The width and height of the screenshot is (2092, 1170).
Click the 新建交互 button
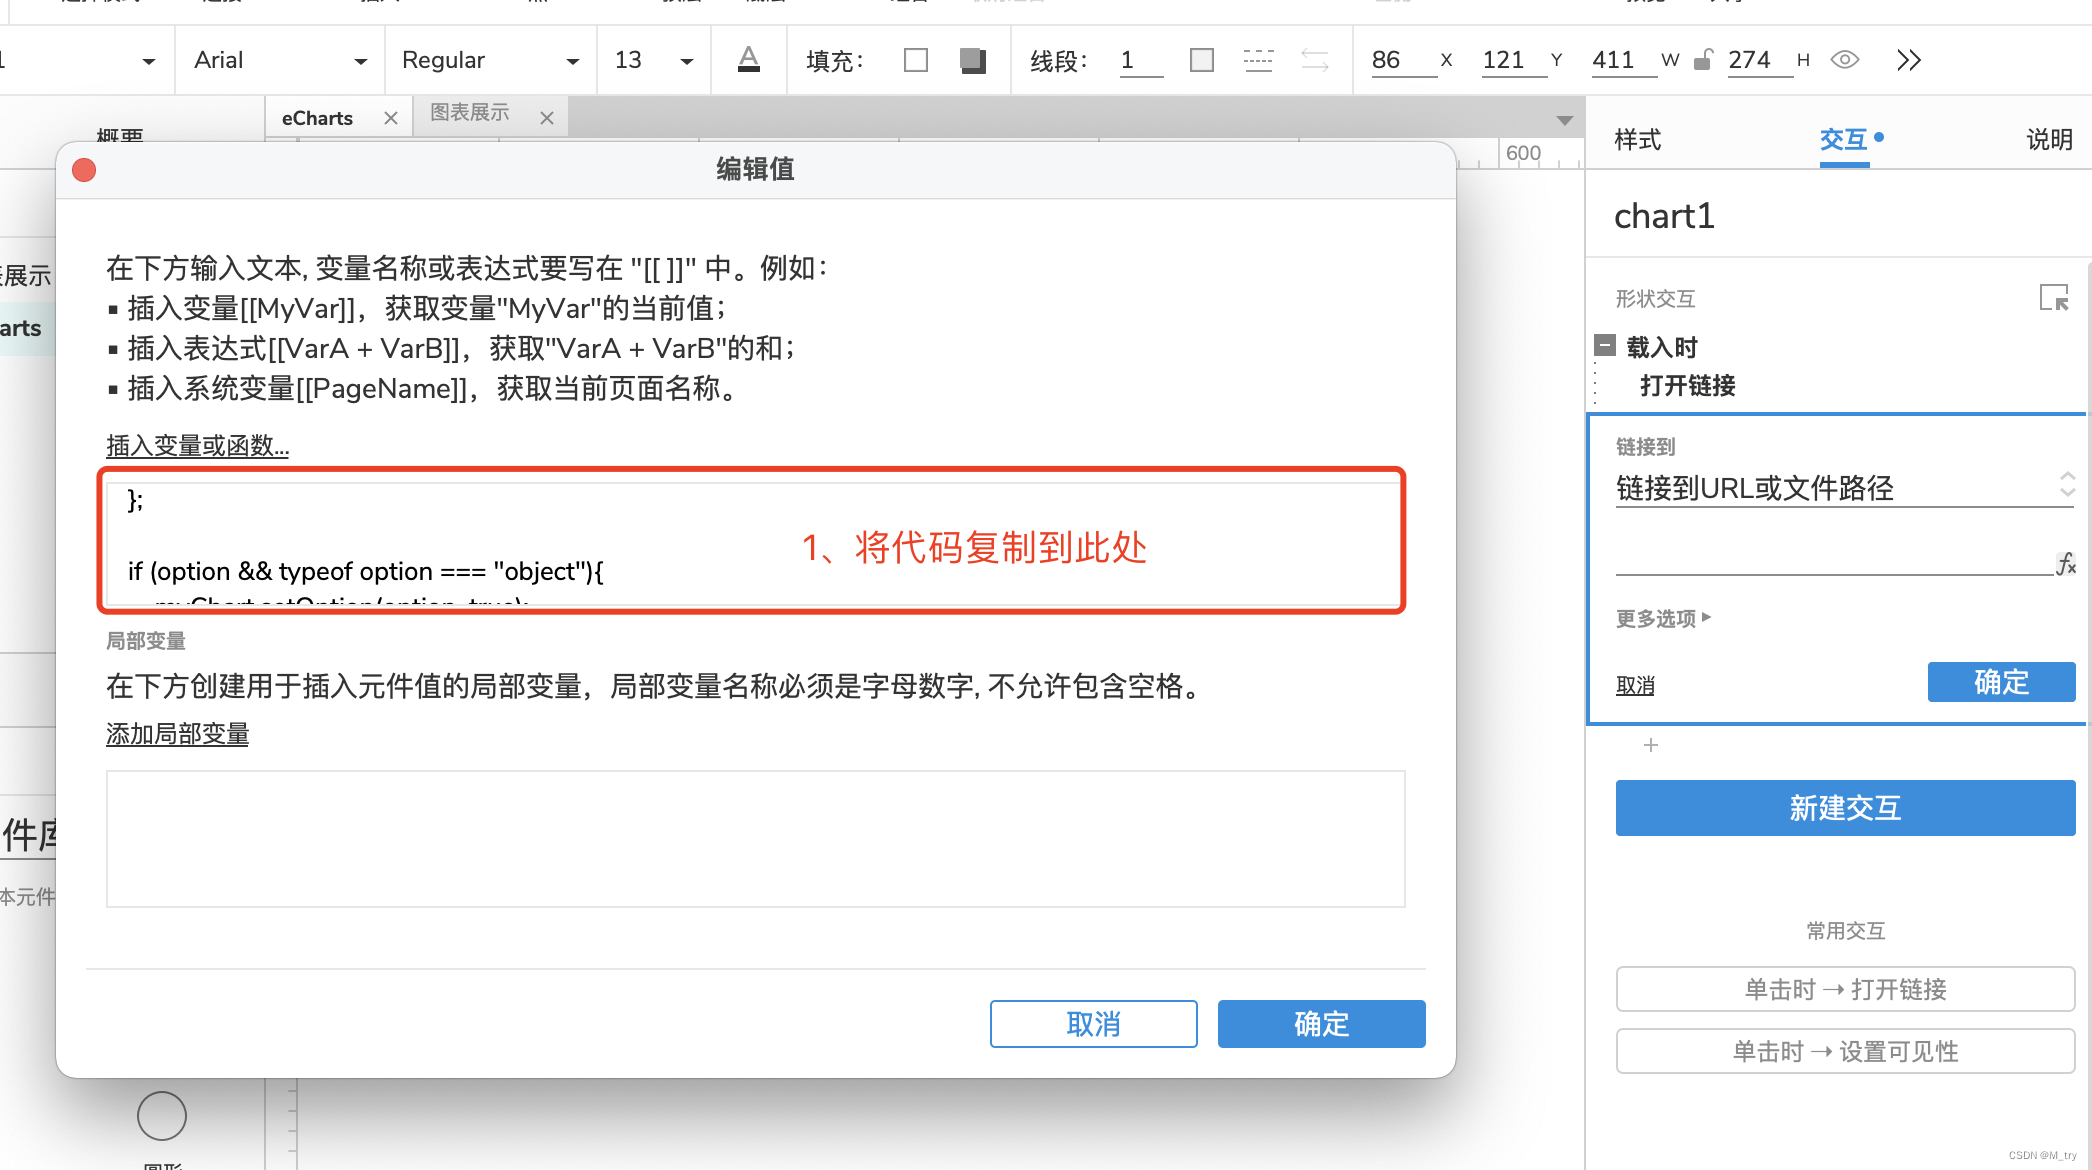click(x=1846, y=808)
